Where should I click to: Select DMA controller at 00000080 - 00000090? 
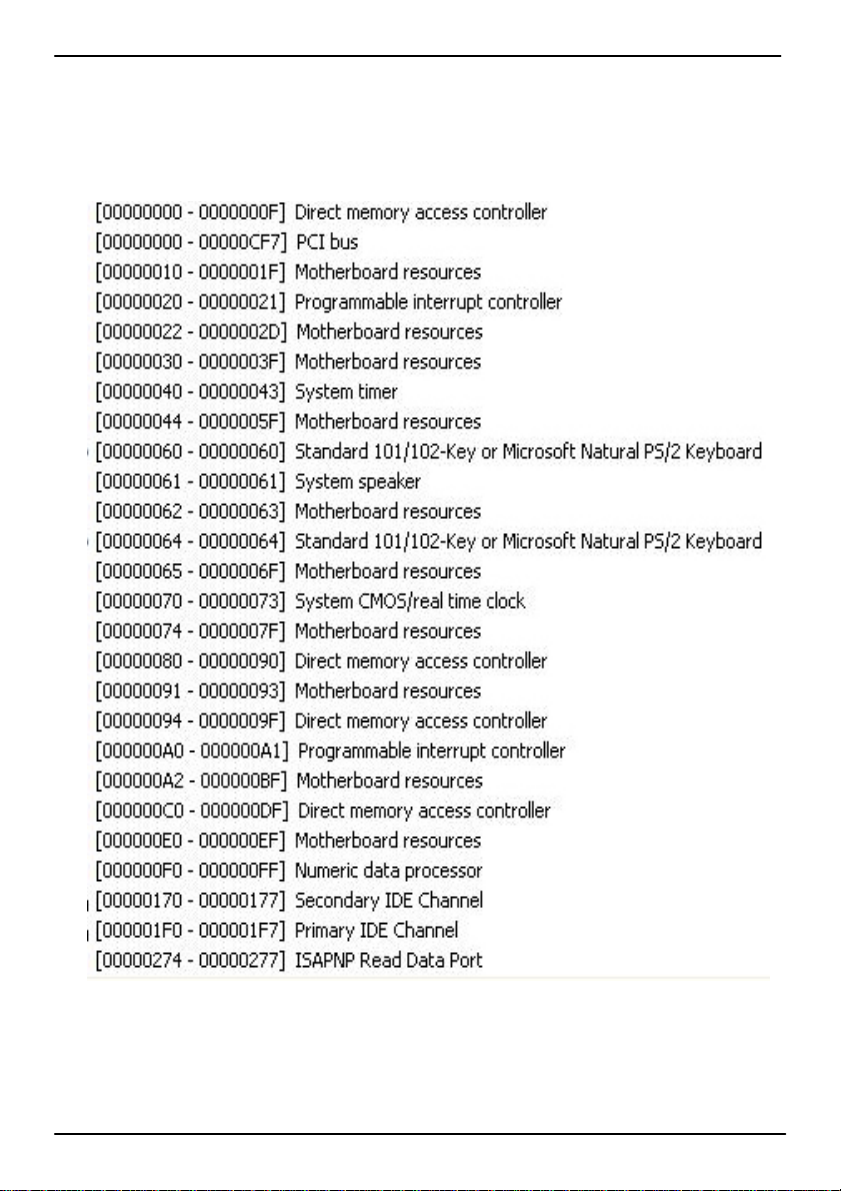(x=321, y=661)
